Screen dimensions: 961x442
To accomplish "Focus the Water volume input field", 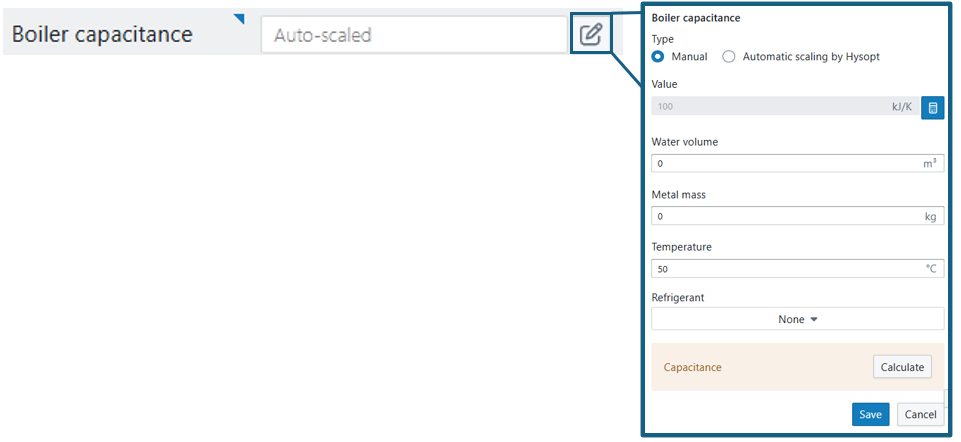I will pos(780,163).
